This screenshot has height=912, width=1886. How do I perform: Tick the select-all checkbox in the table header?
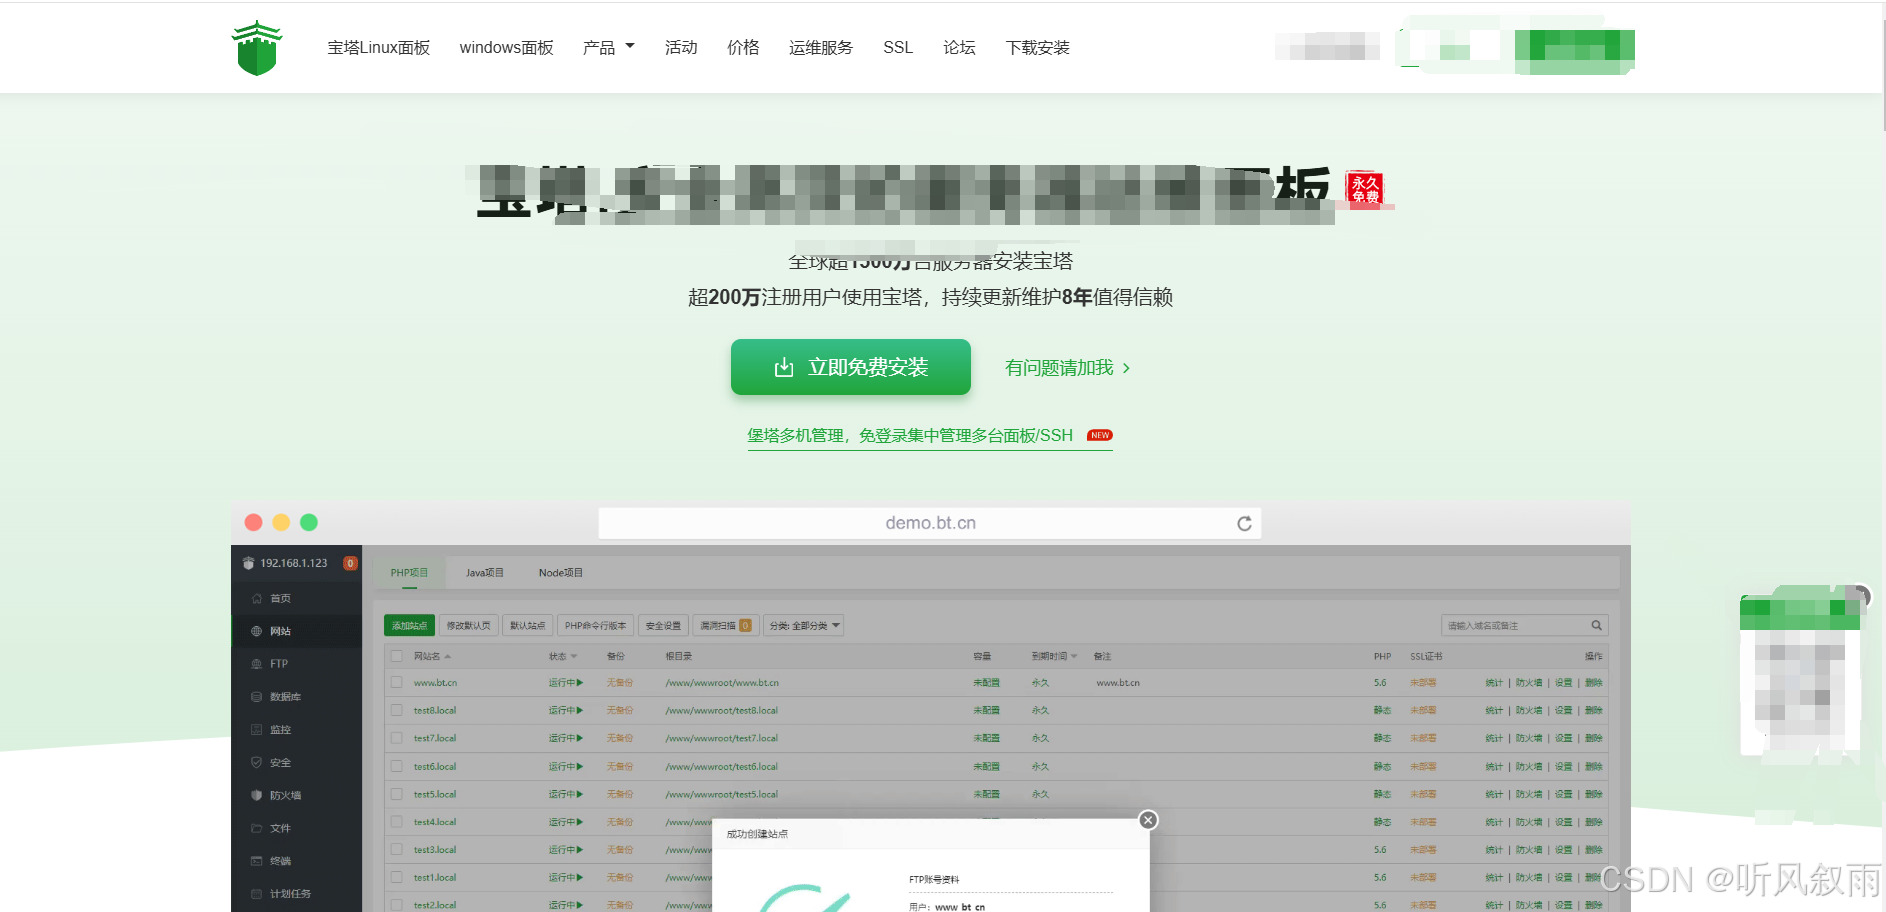(397, 657)
